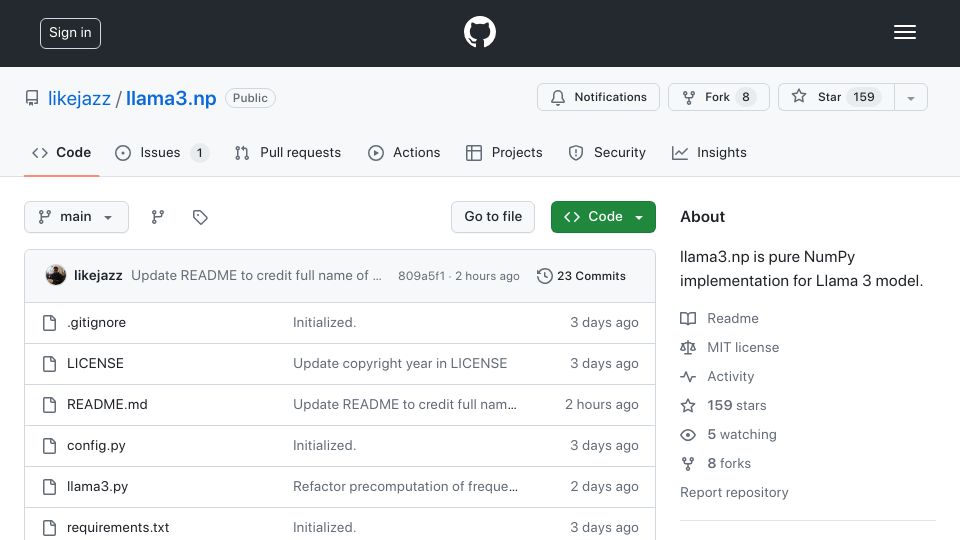Open the likejazz owner profile link

click(80, 99)
